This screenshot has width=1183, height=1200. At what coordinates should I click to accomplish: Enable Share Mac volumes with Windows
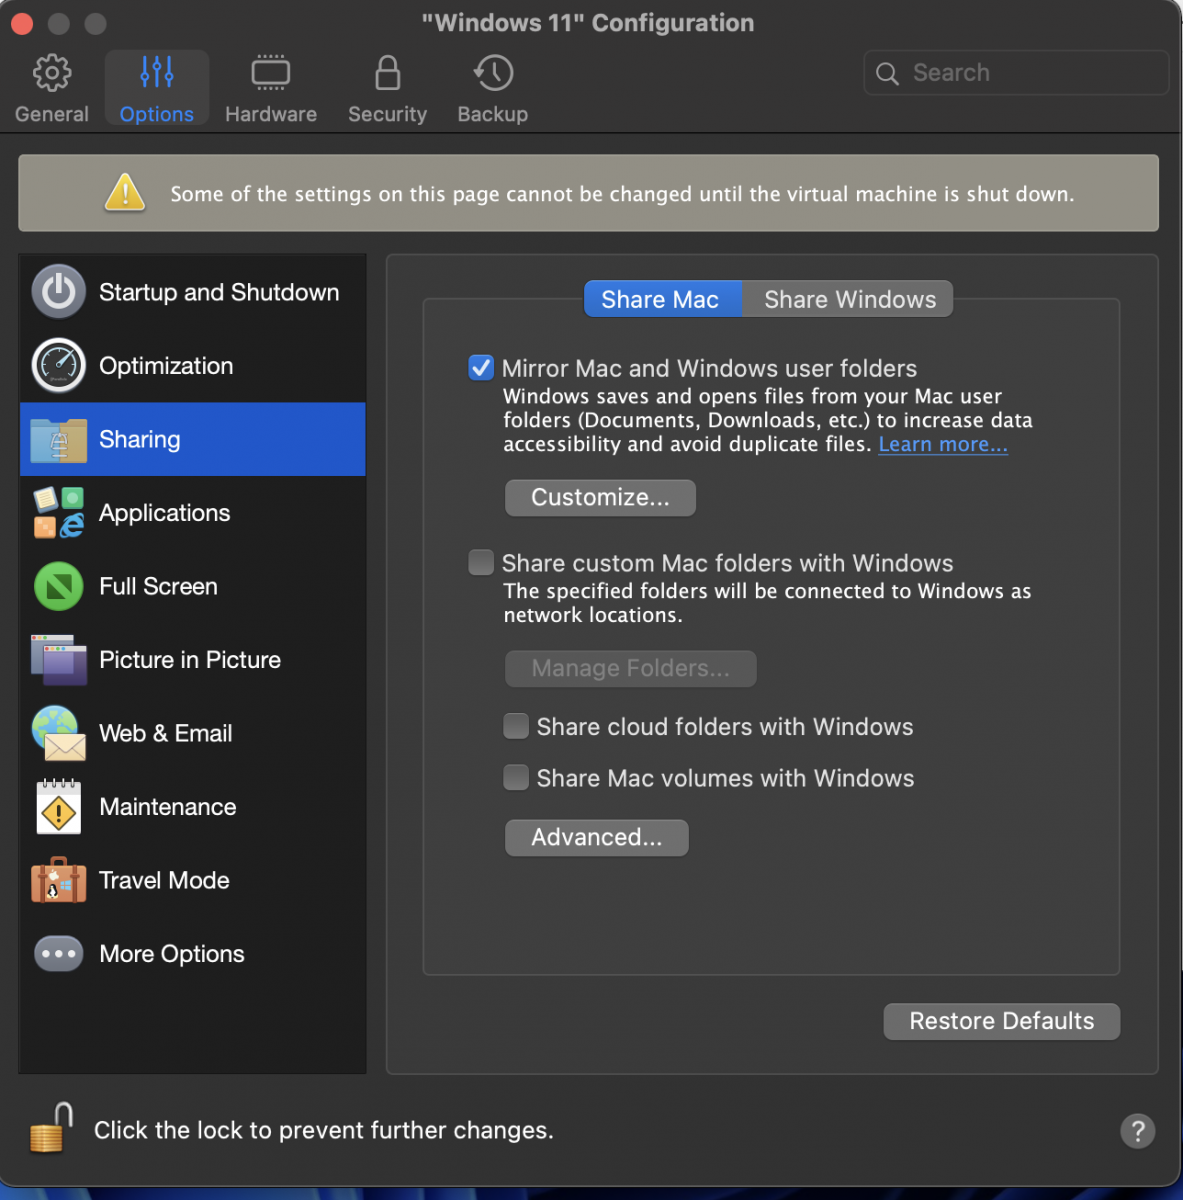(x=516, y=777)
